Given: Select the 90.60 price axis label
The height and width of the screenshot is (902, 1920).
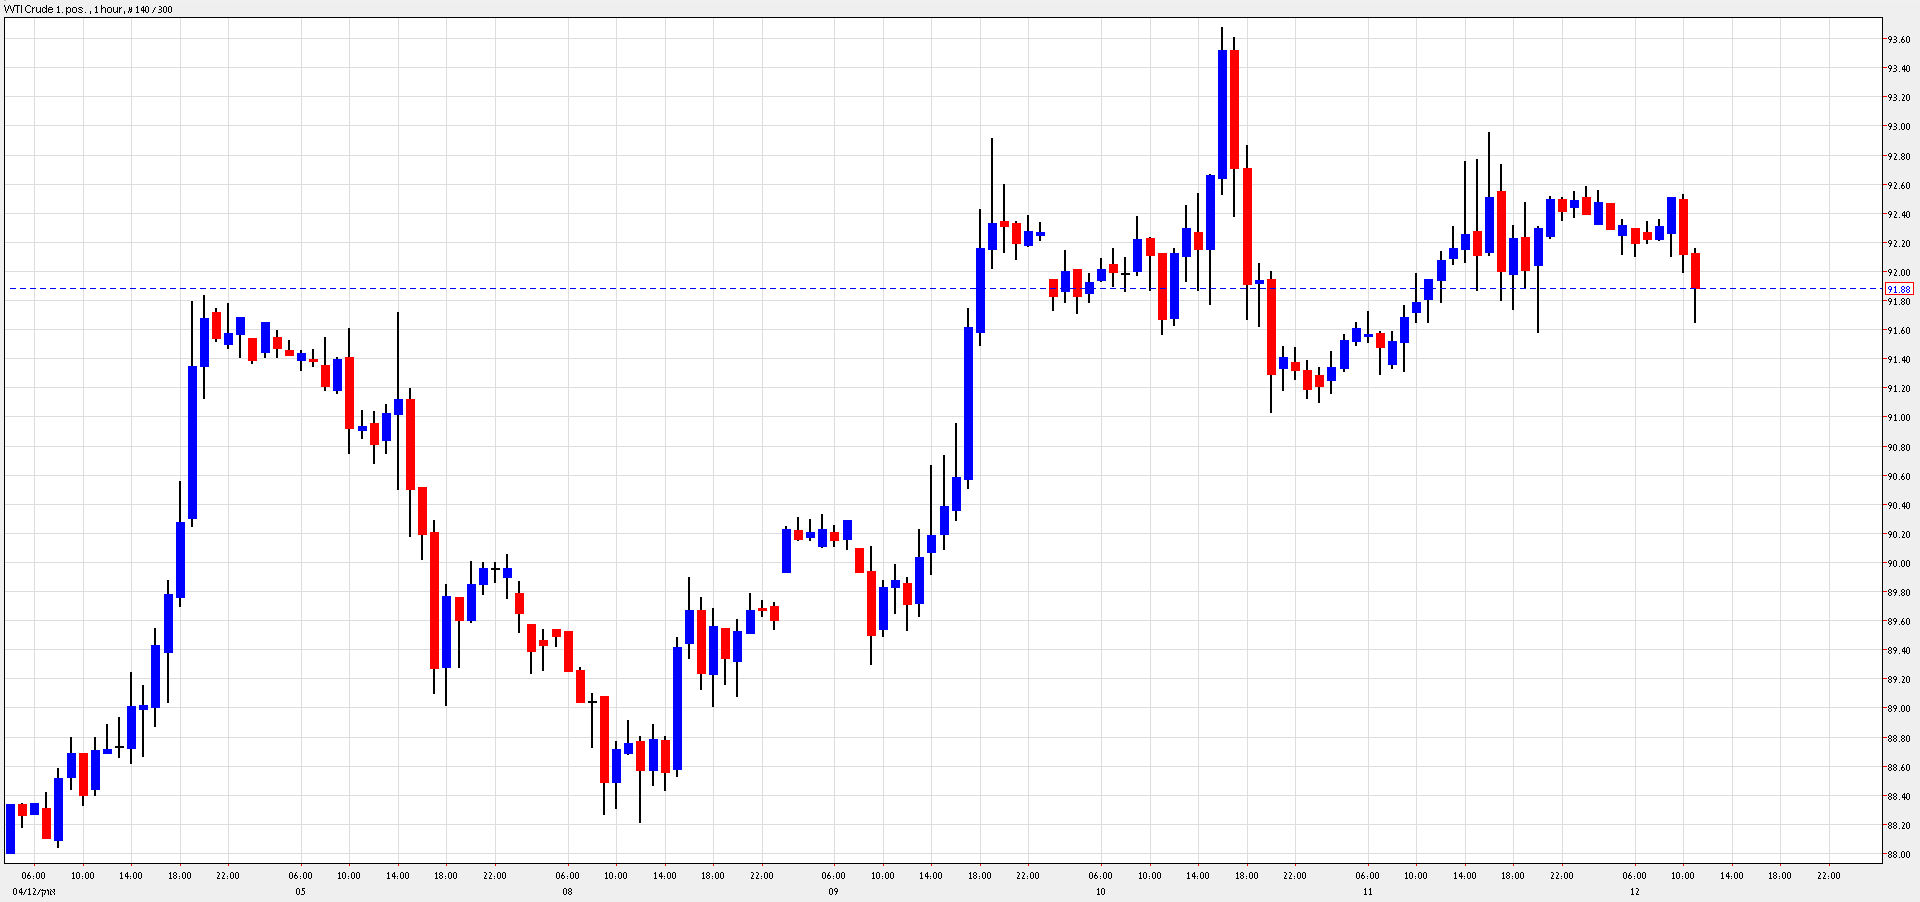Looking at the screenshot, I should point(1898,477).
